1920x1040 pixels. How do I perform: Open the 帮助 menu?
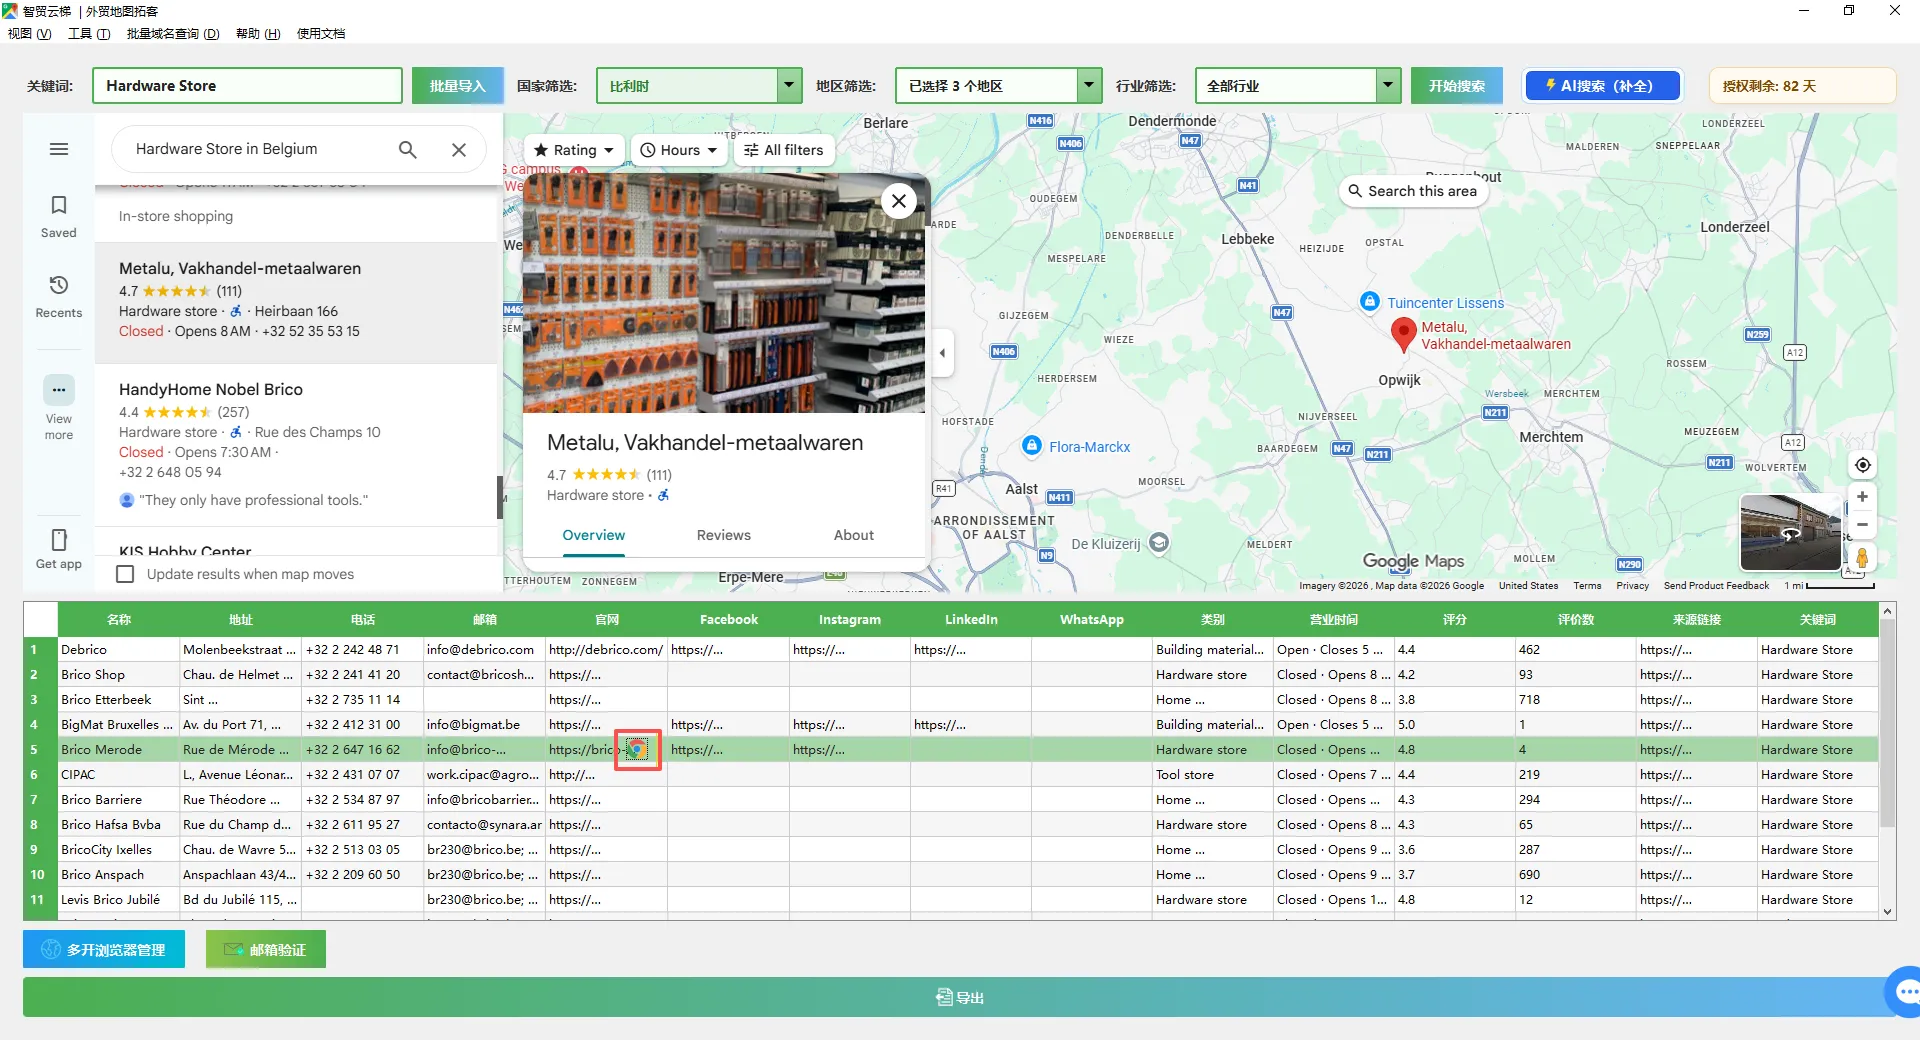258,33
